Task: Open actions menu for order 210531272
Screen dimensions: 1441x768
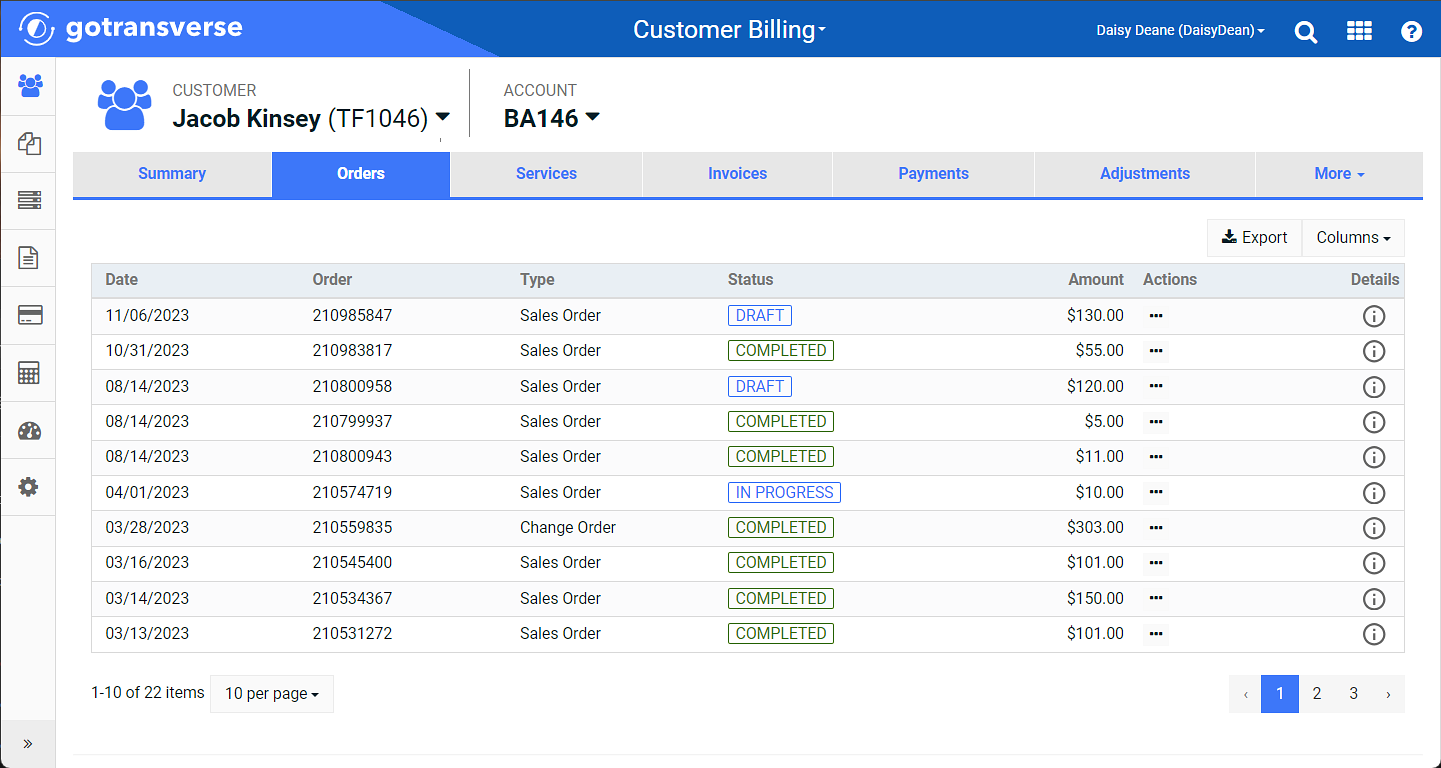Action: pos(1156,633)
